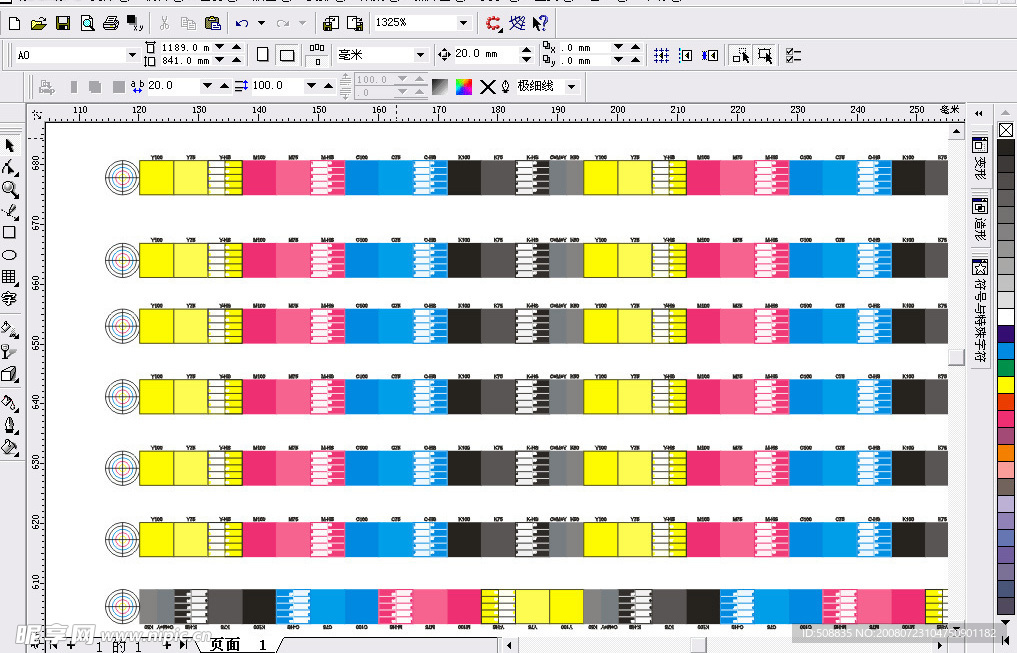Pick the Ellipse tool in toolbox
Screen dimensions: 1017x653
(x=10, y=255)
